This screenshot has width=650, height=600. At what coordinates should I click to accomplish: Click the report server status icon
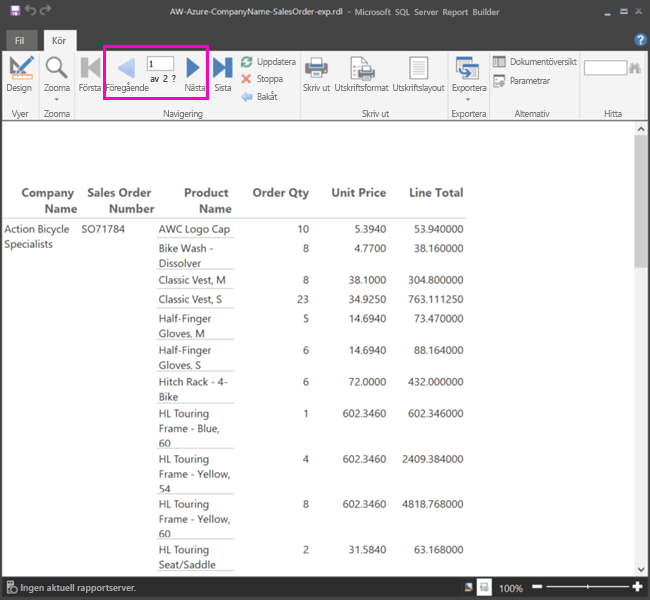tap(12, 587)
